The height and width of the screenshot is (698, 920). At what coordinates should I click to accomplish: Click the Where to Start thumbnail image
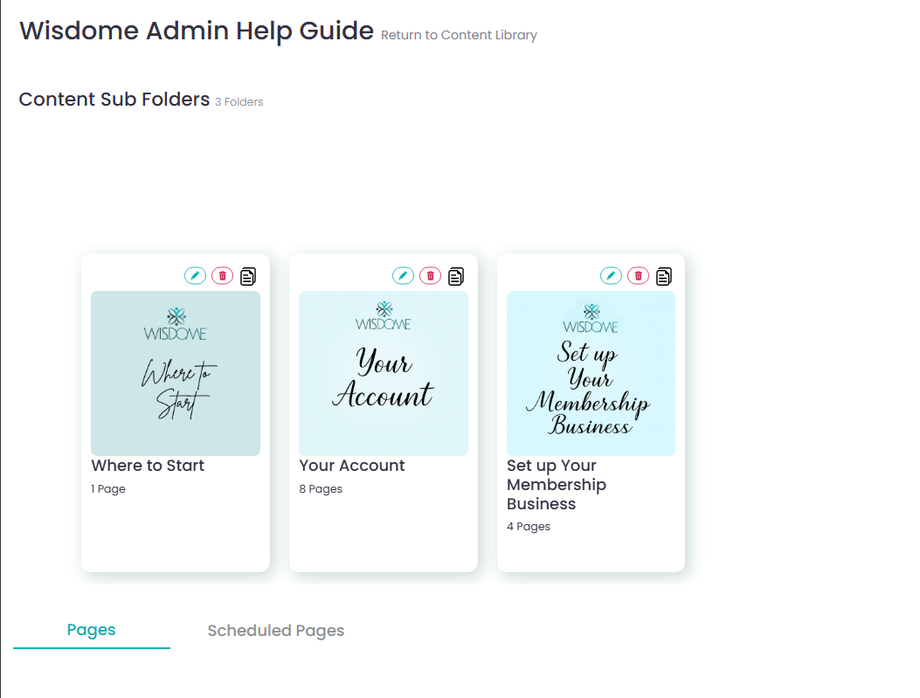(175, 373)
